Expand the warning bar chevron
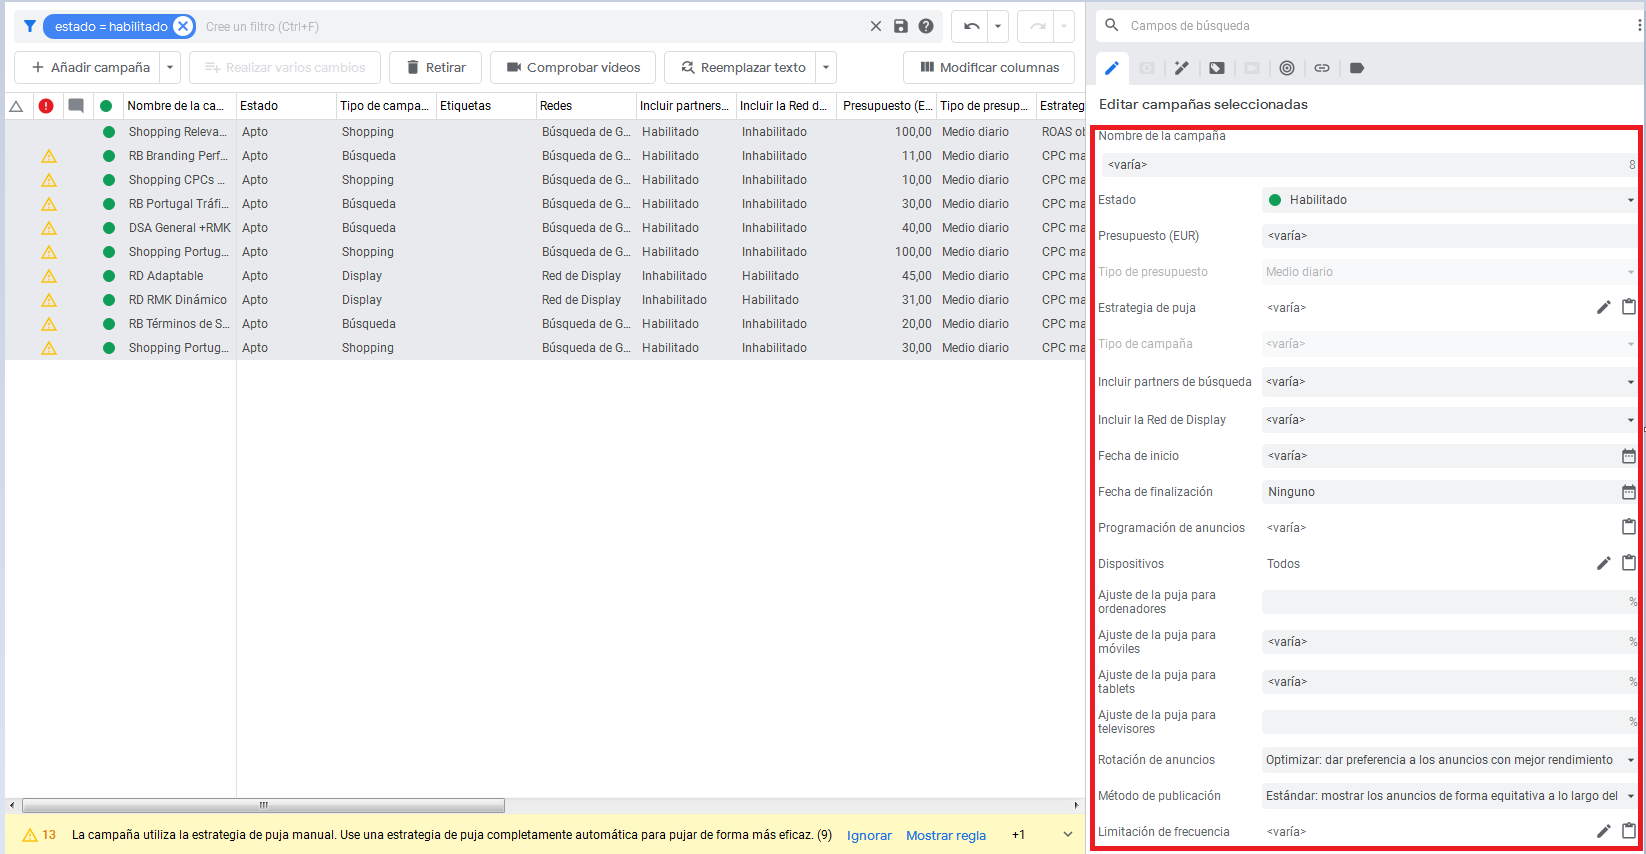1646x854 pixels. pyautogui.click(x=1067, y=835)
